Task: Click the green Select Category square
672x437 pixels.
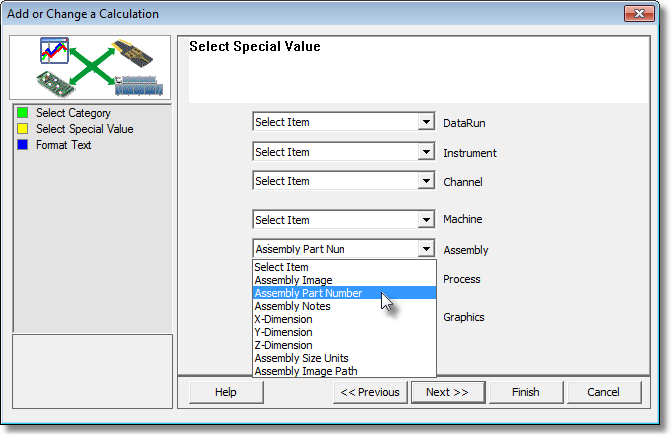Action: click(x=23, y=113)
